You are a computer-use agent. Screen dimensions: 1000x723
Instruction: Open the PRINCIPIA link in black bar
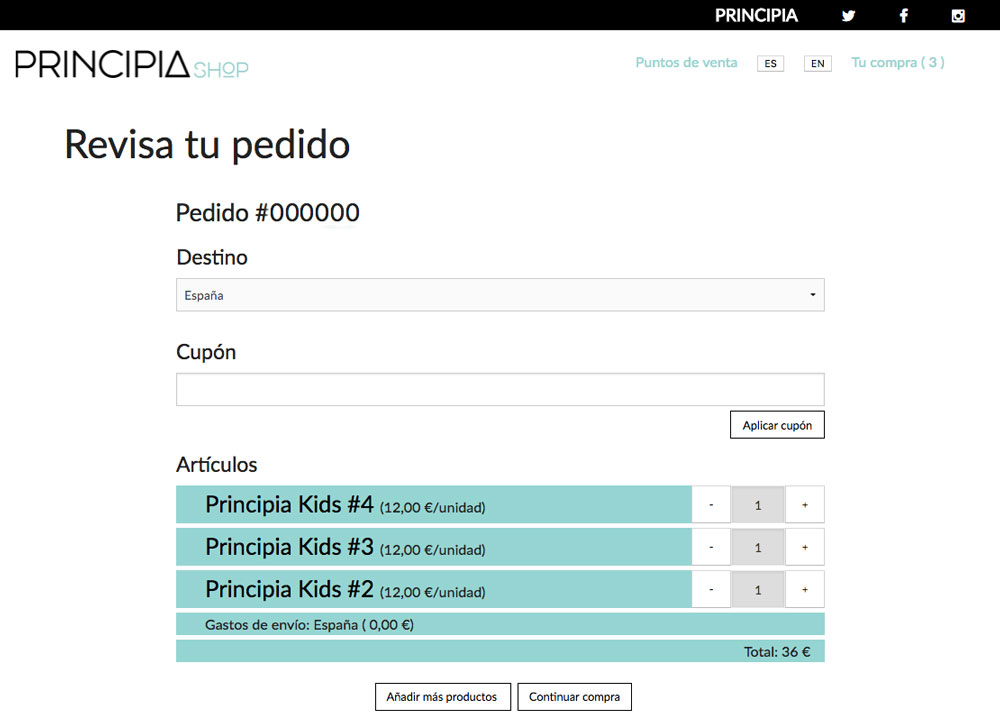[x=756, y=15]
